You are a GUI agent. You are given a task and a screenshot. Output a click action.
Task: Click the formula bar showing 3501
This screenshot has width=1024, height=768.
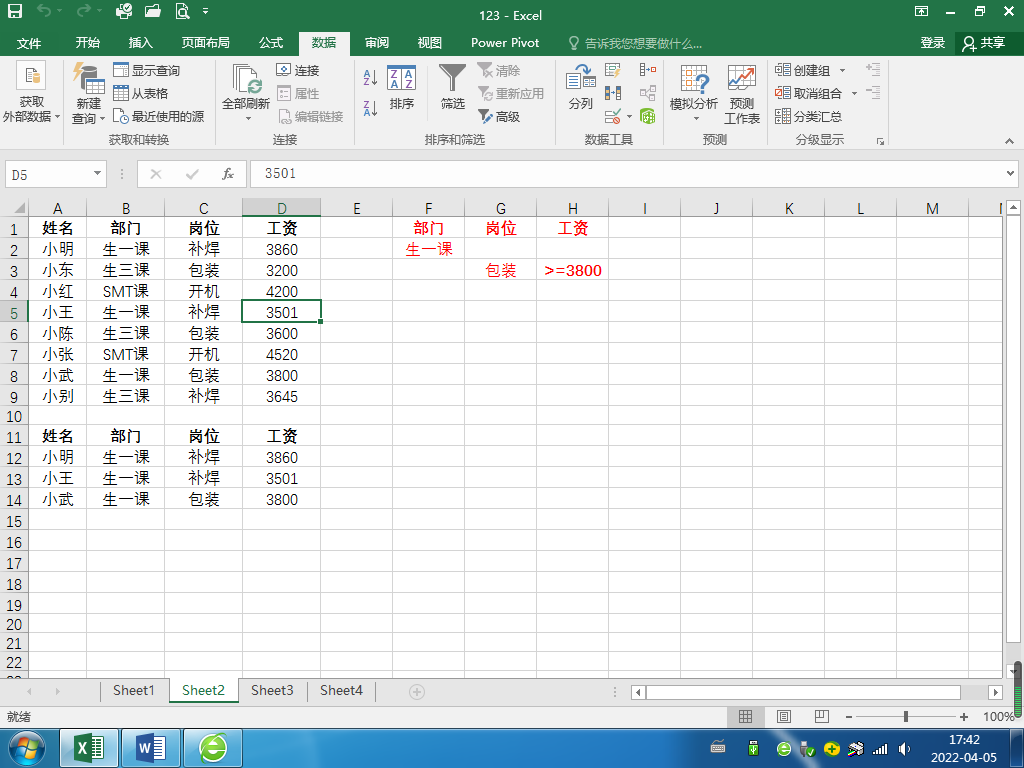click(x=626, y=174)
